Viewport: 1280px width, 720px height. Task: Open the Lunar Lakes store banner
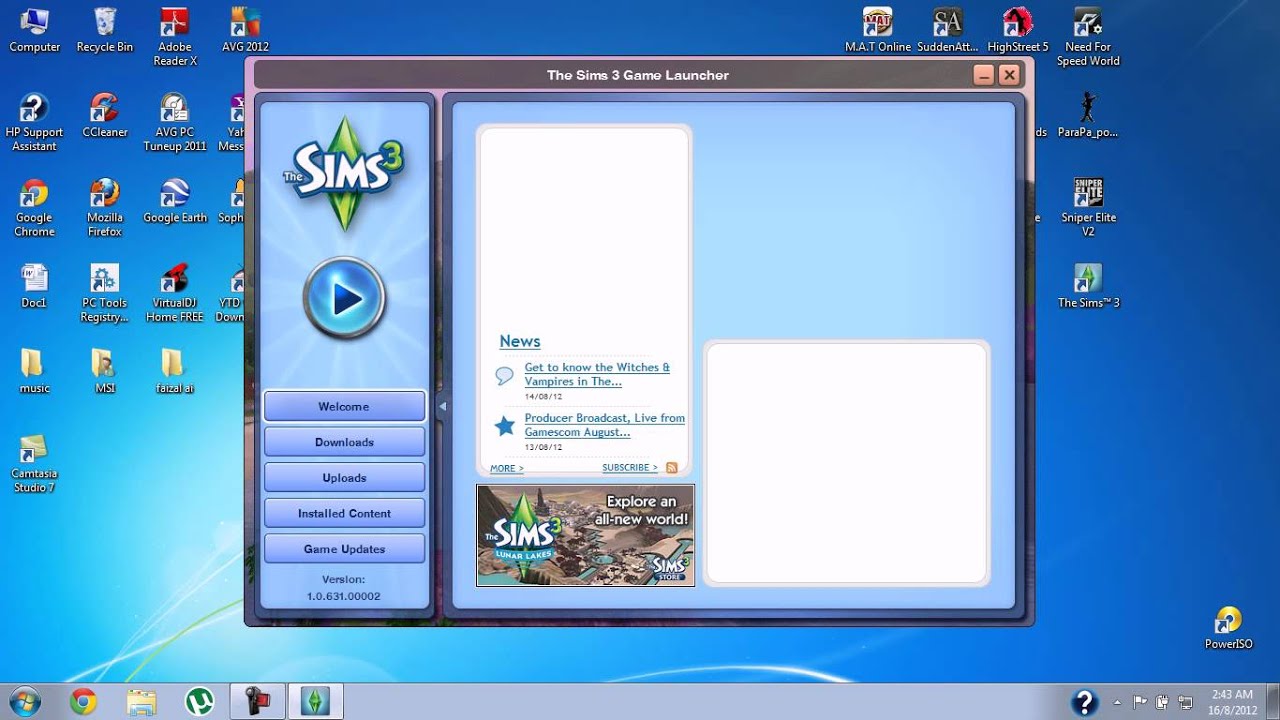[x=585, y=535]
